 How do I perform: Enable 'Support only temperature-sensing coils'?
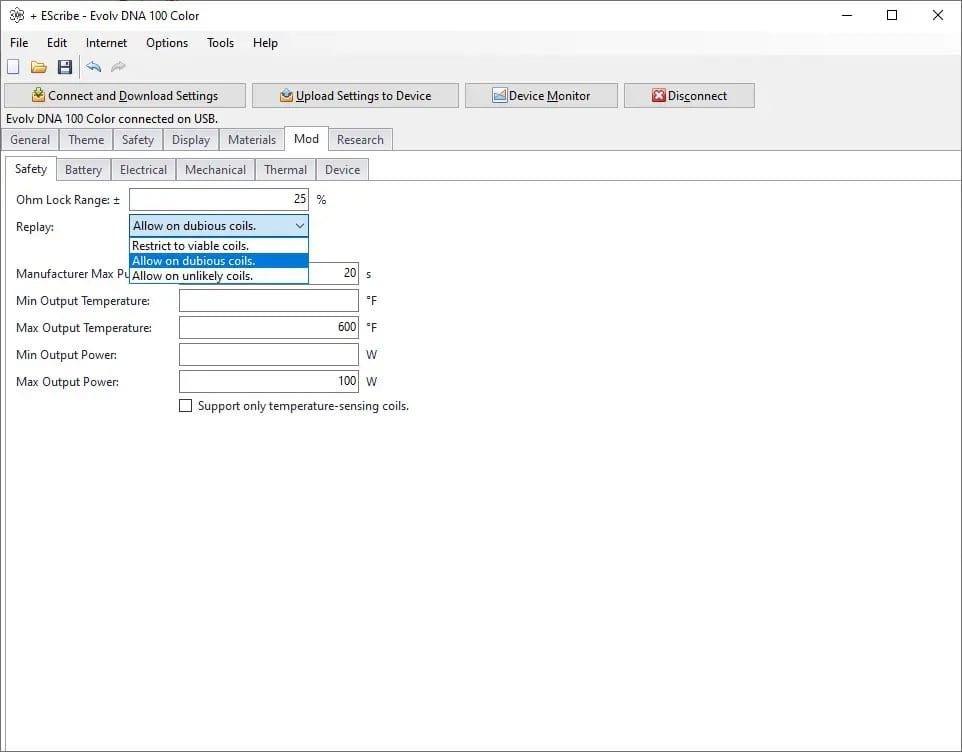pyautogui.click(x=185, y=405)
